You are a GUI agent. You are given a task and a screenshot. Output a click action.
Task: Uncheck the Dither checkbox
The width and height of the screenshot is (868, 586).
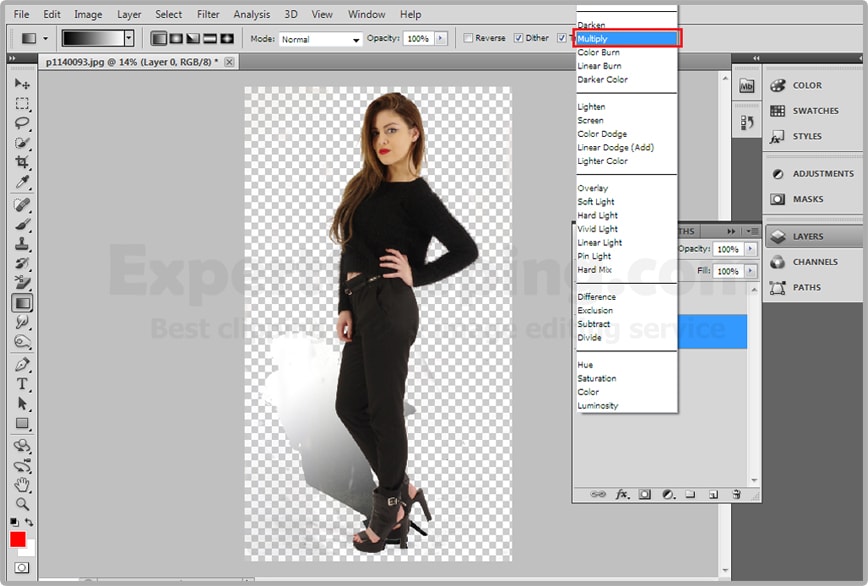coord(518,38)
